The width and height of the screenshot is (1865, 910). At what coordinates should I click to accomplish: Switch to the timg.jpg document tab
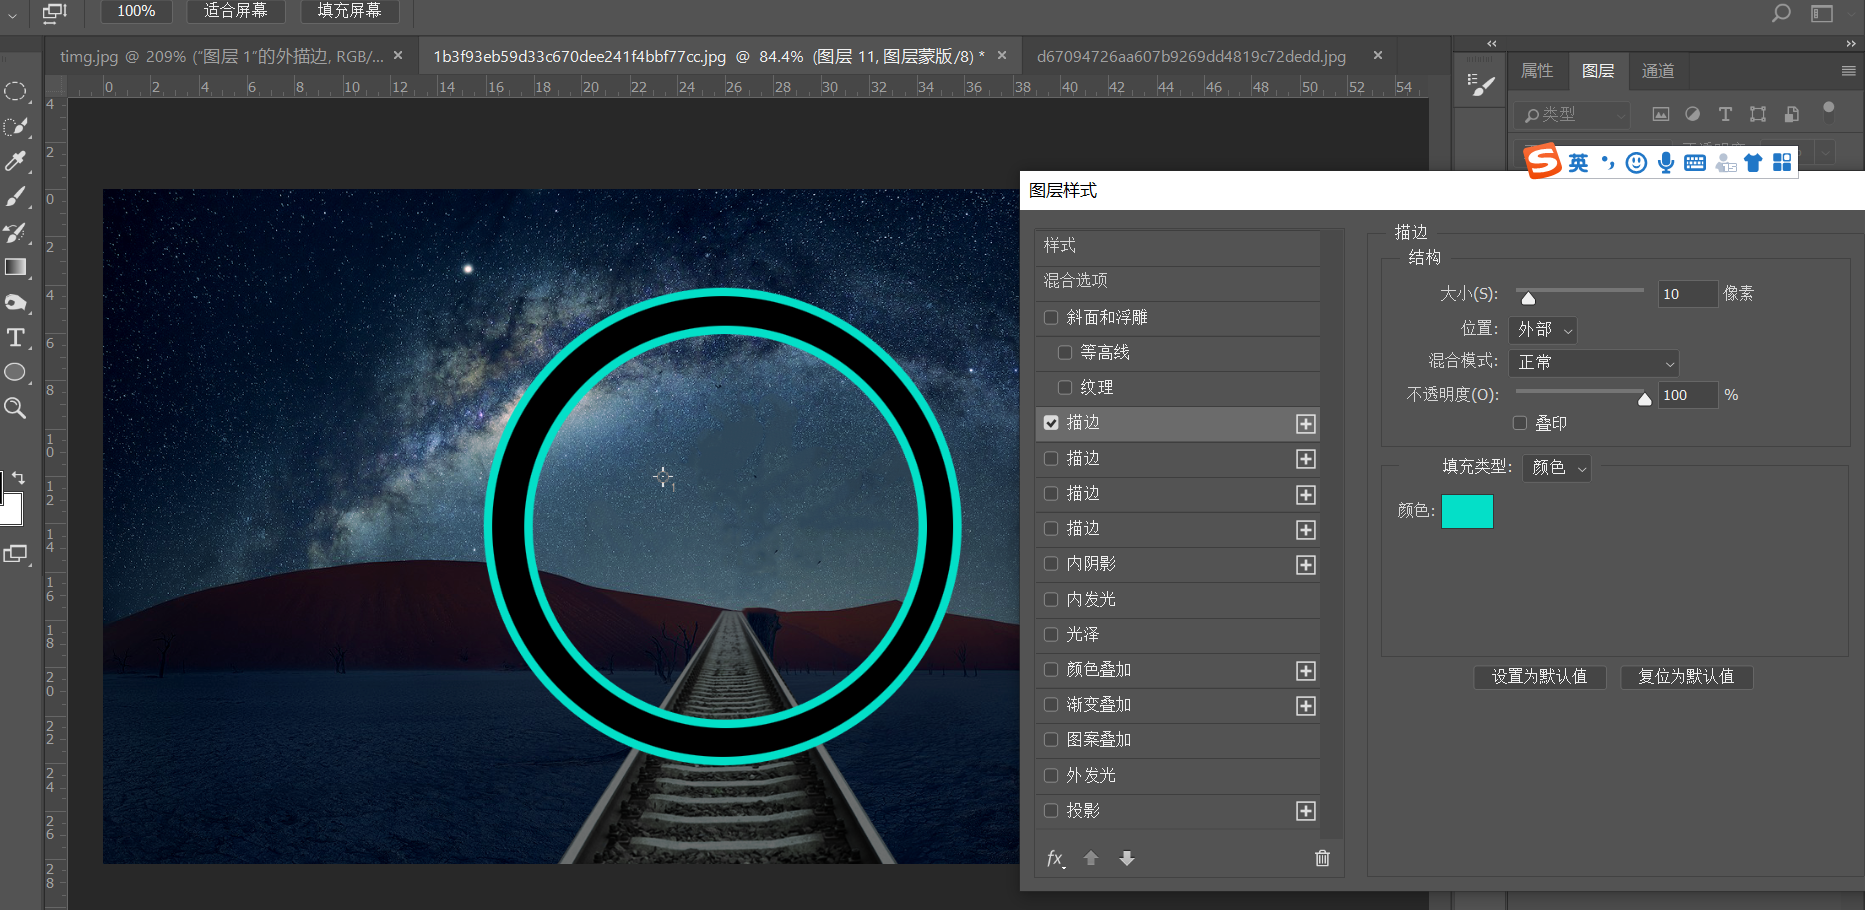pos(221,56)
